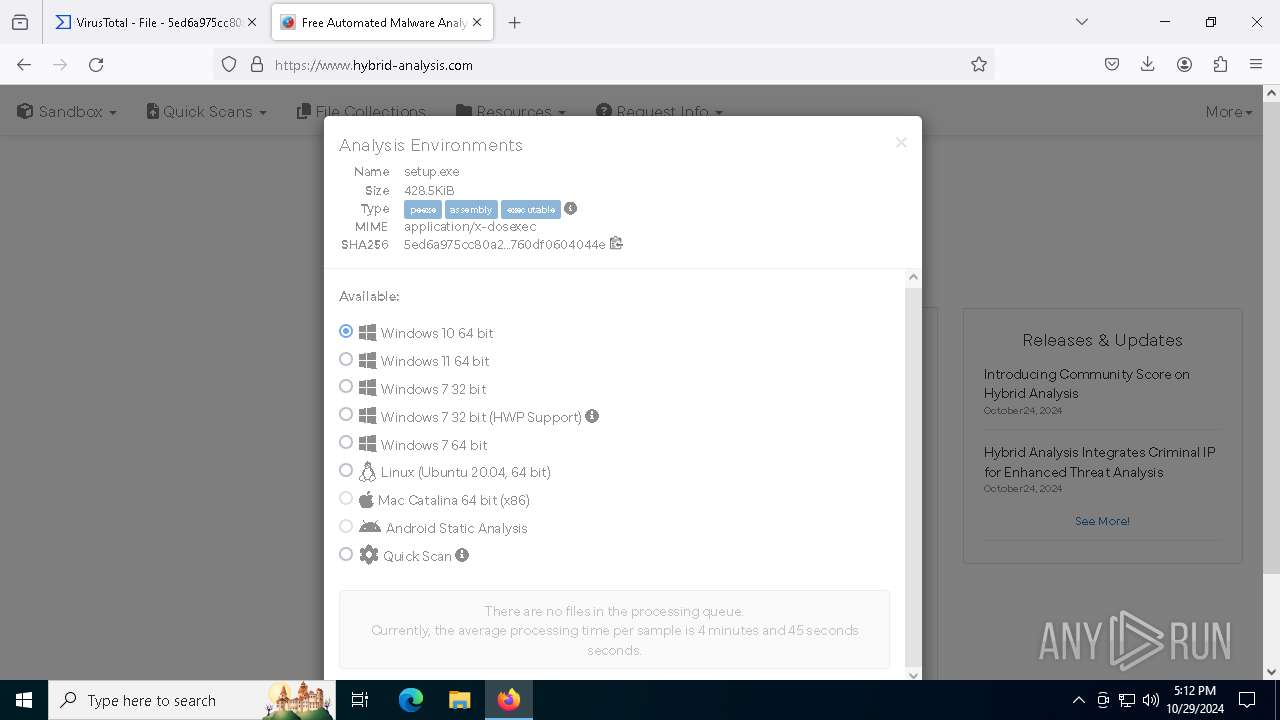The width and height of the screenshot is (1280, 720).
Task: Open Task View on the taskbar
Action: click(x=360, y=700)
